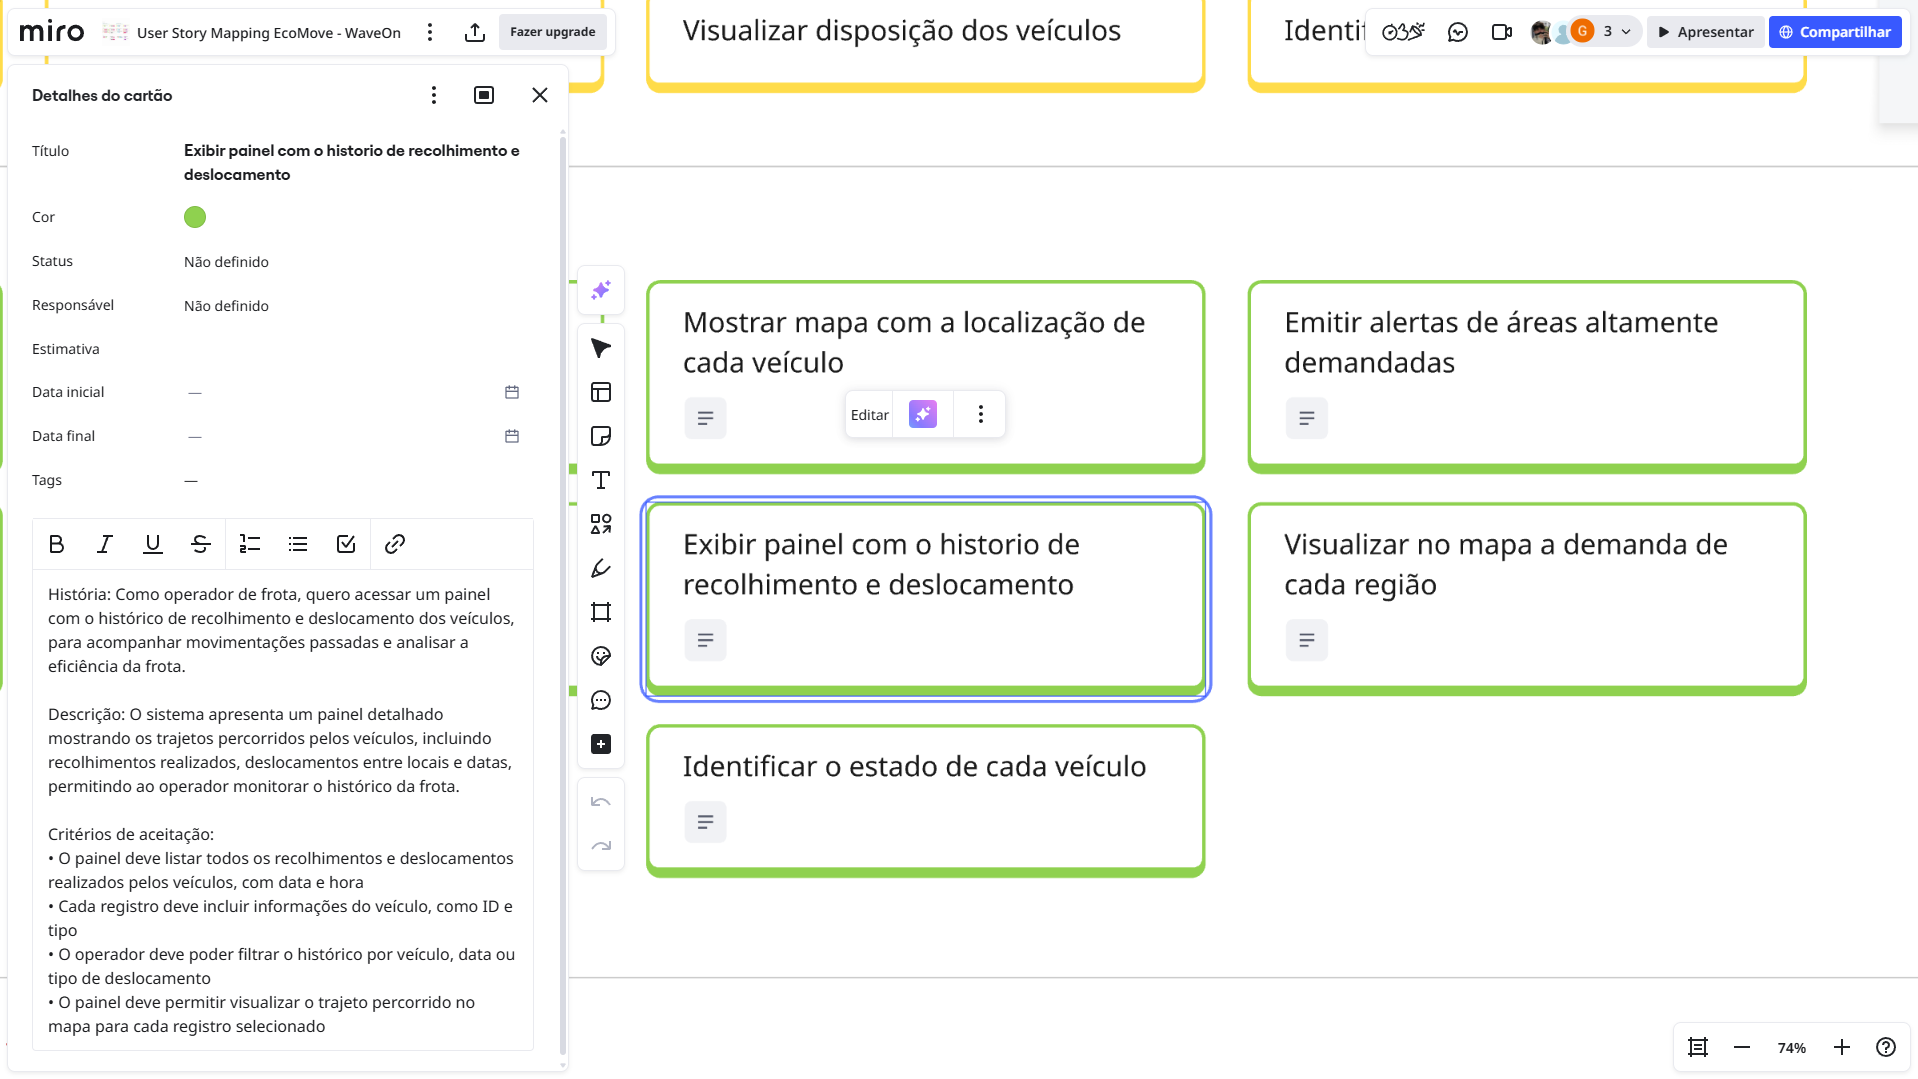Toggle italic text formatting
The height and width of the screenshot is (1079, 1918).
(x=105, y=544)
